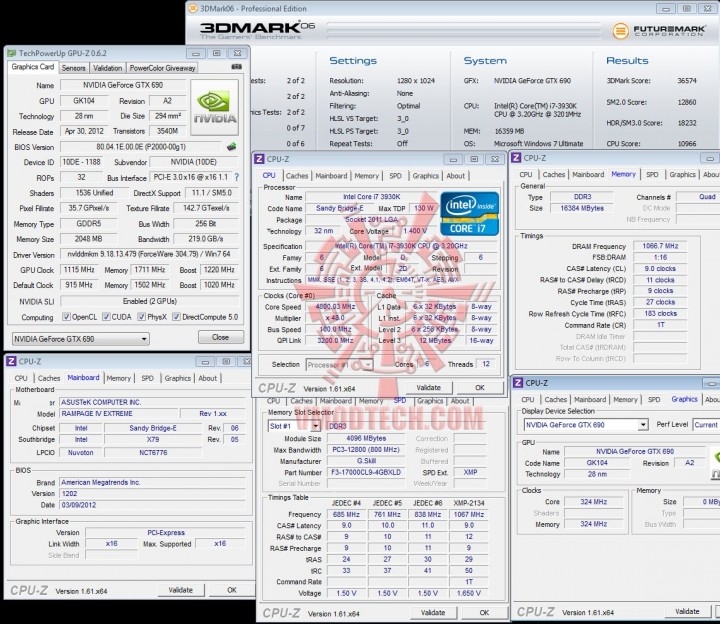Click the XMP-2134 timings column header
Image resolution: width=720 pixels, height=624 pixels.
[469, 503]
